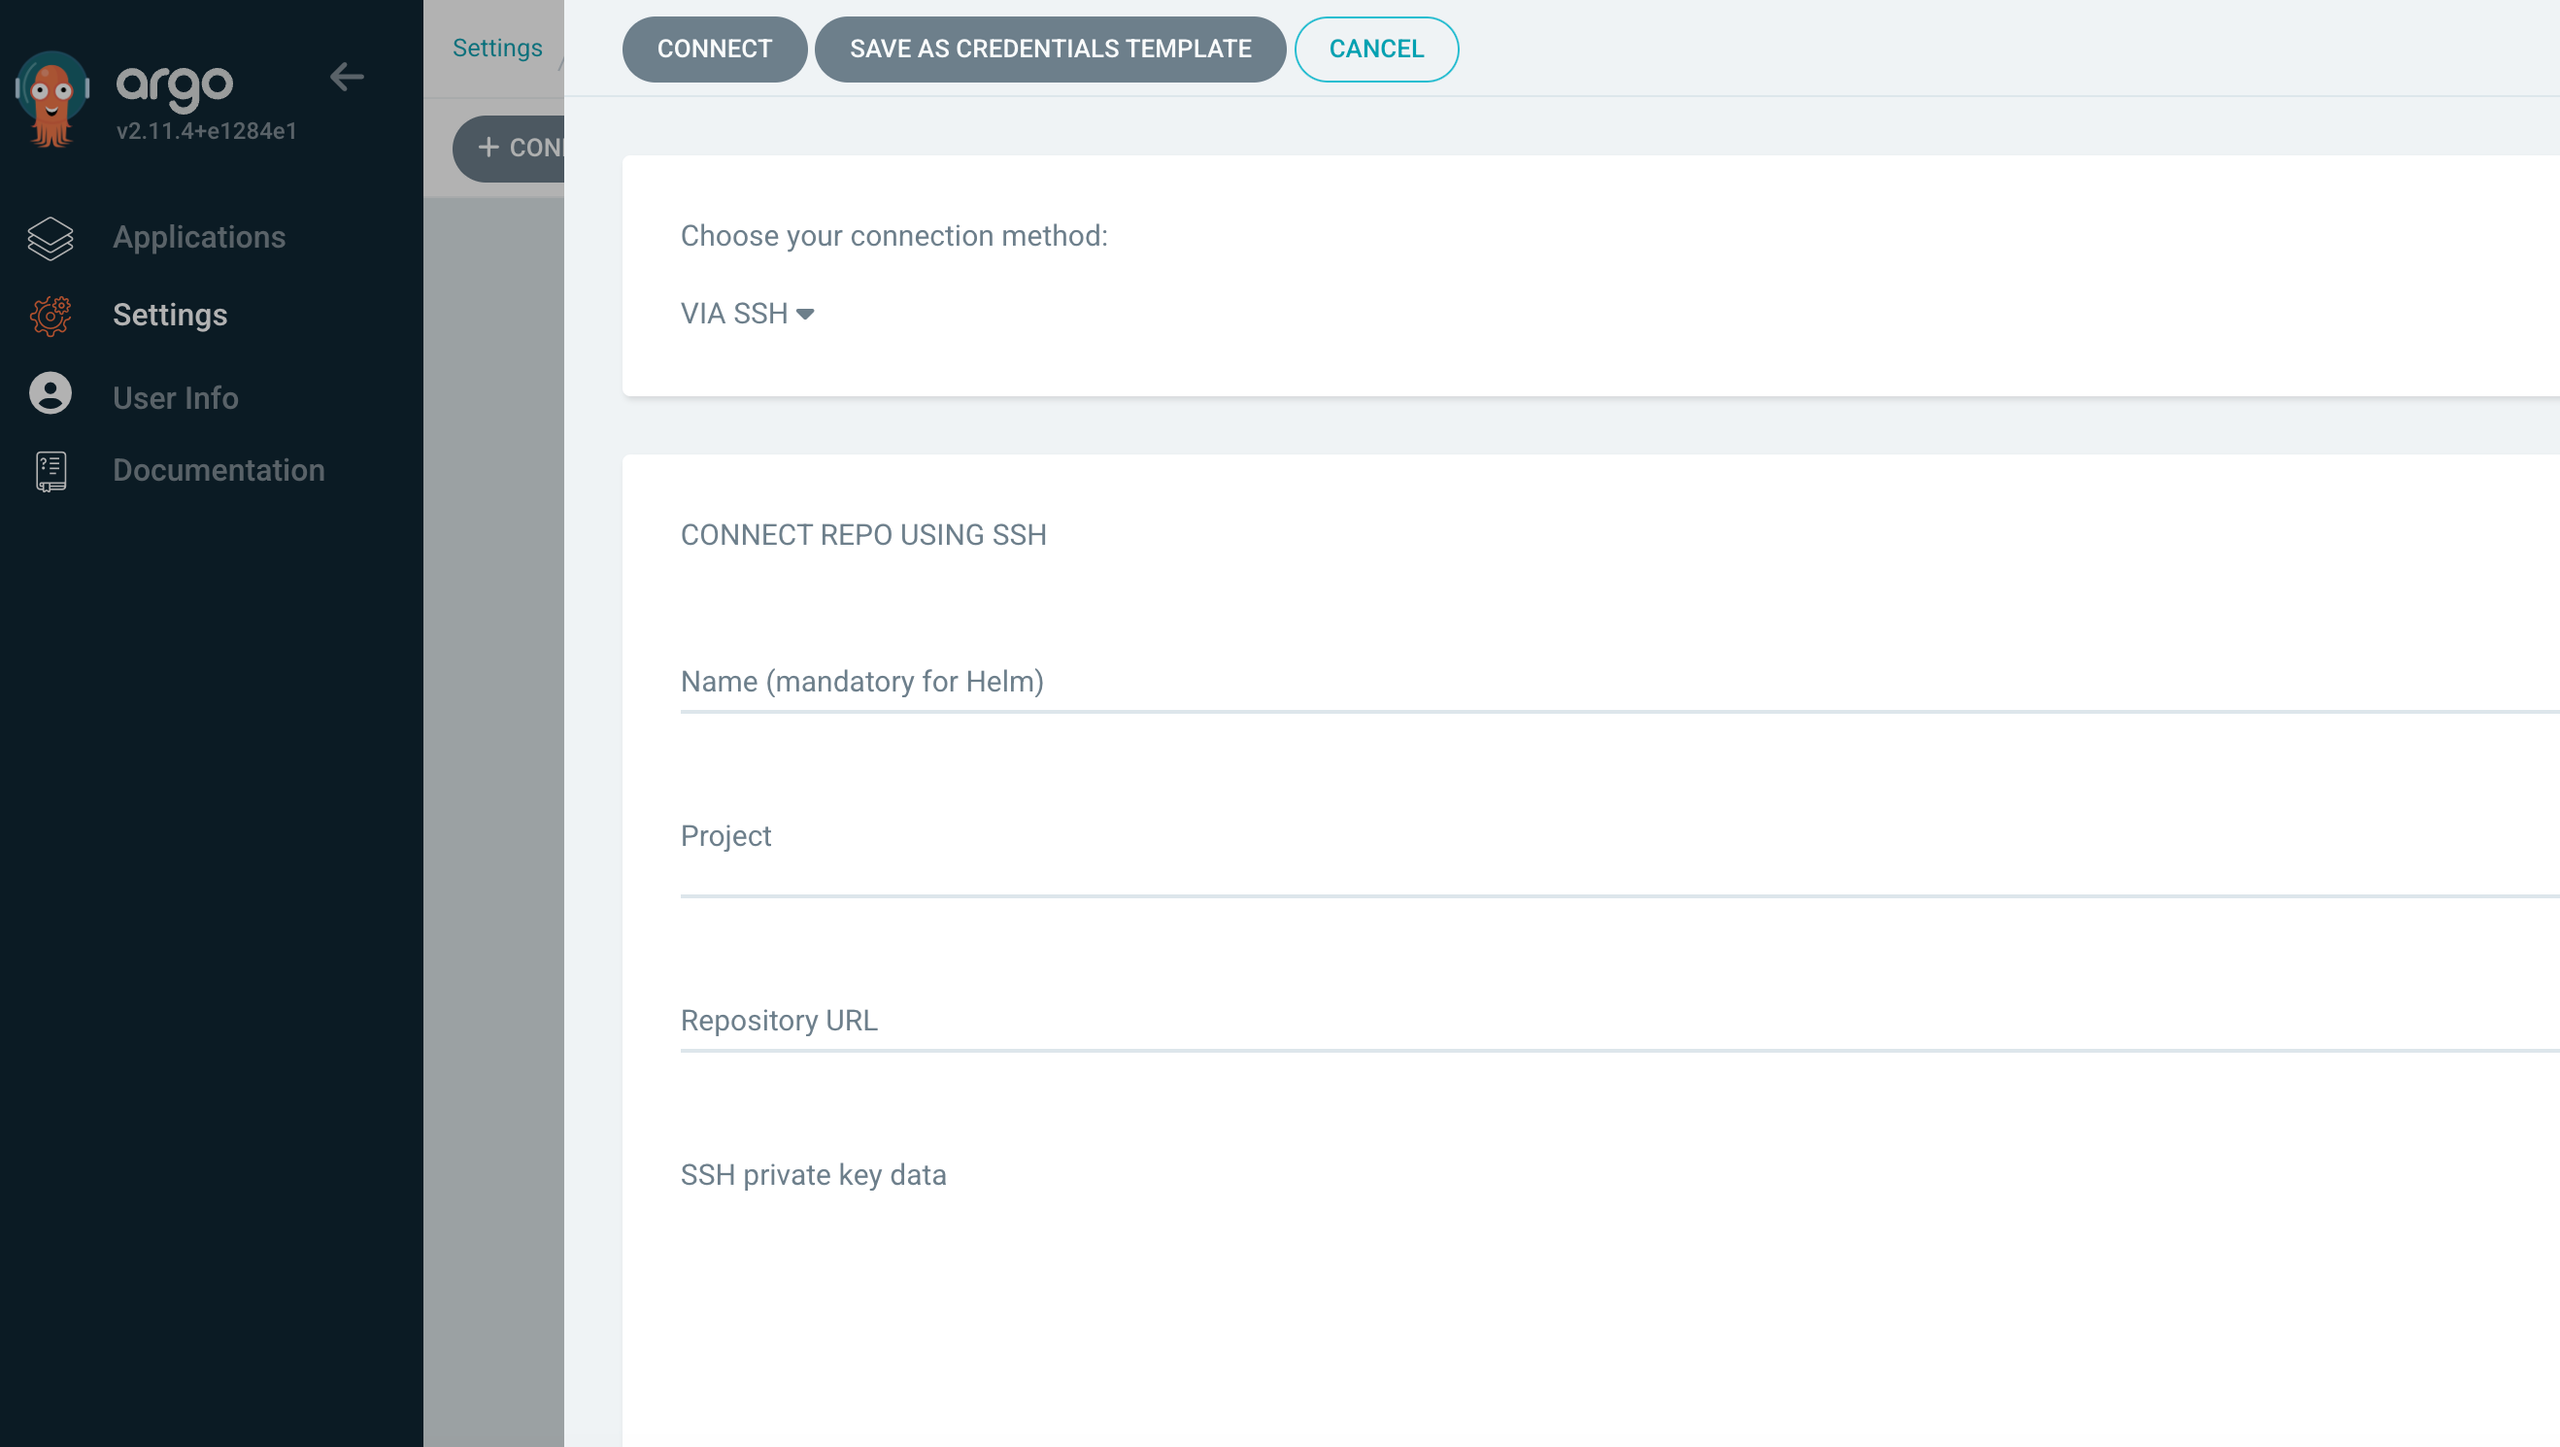The width and height of the screenshot is (2560, 1447).
Task: Collapse sidebar with the back arrow
Action: 346,77
